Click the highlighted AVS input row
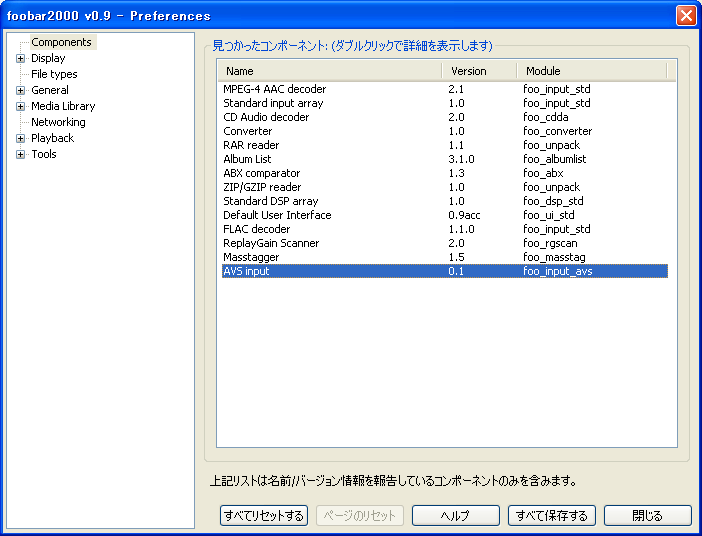Image resolution: width=702 pixels, height=536 pixels. [445, 271]
